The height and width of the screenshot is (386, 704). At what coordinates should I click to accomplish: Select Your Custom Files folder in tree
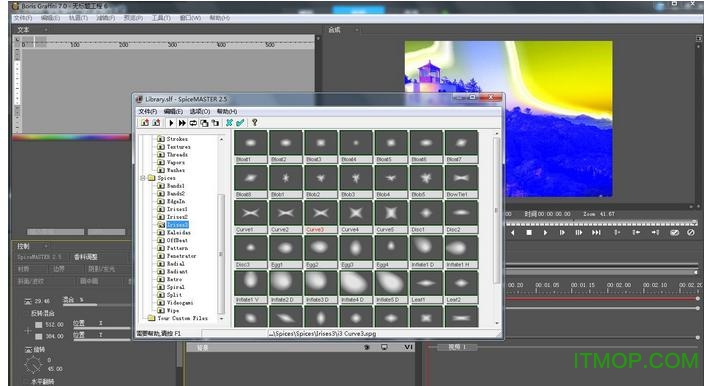tap(182, 318)
